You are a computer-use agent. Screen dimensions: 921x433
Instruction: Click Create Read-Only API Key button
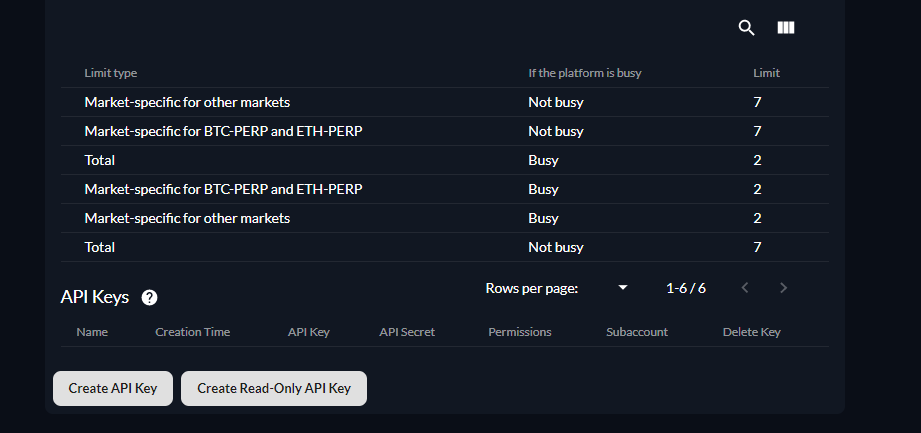point(274,388)
